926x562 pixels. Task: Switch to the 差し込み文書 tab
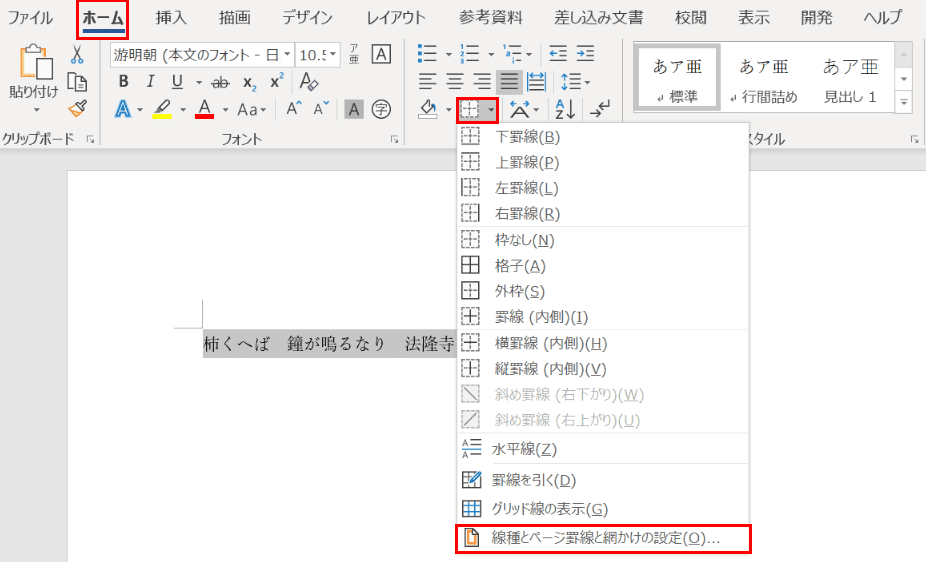pyautogui.click(x=598, y=18)
